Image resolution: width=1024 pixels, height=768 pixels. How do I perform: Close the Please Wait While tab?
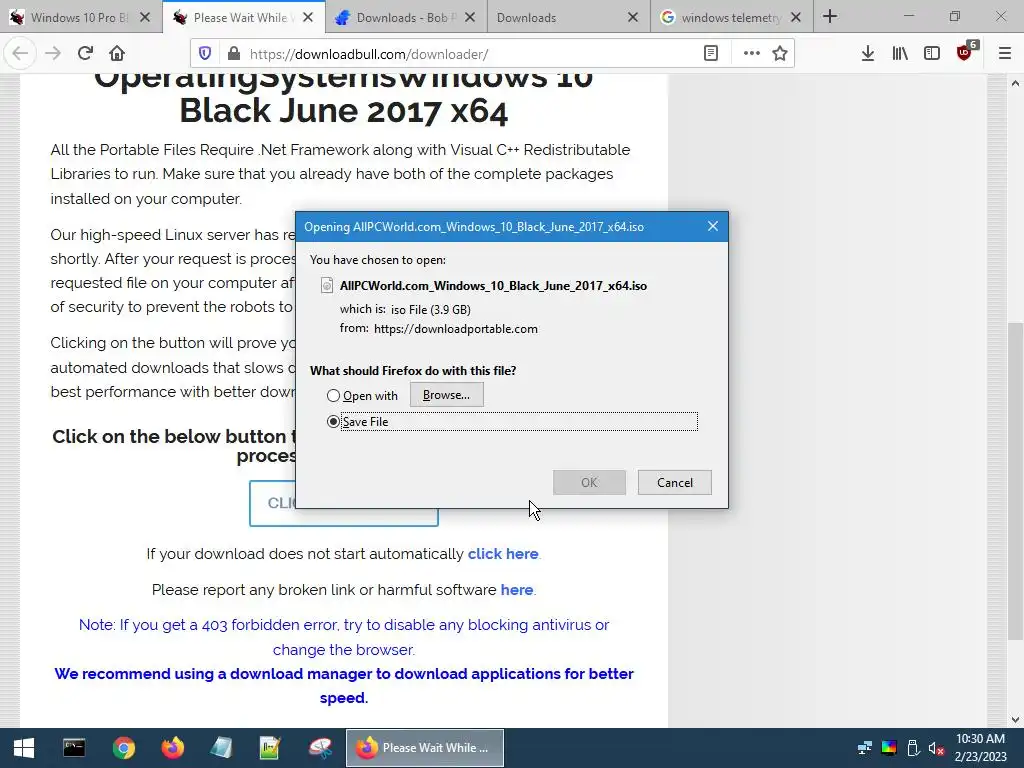308,18
